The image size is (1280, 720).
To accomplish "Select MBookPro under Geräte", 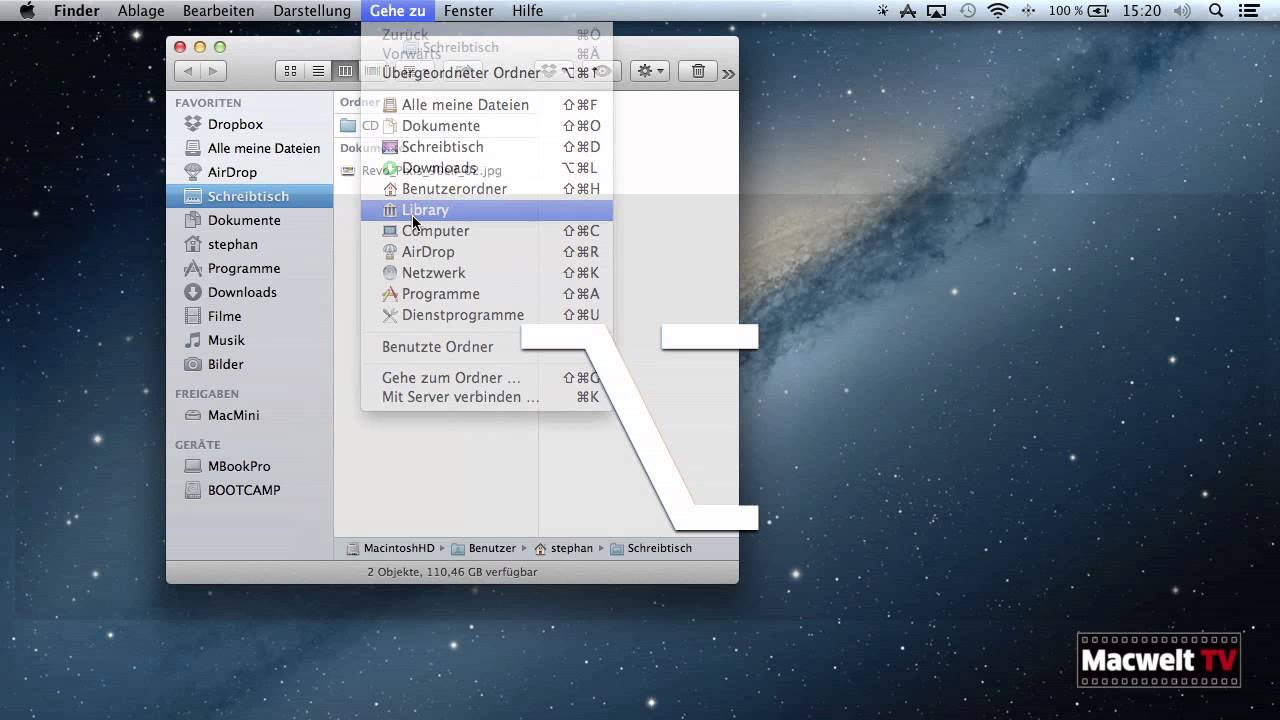I will [239, 466].
